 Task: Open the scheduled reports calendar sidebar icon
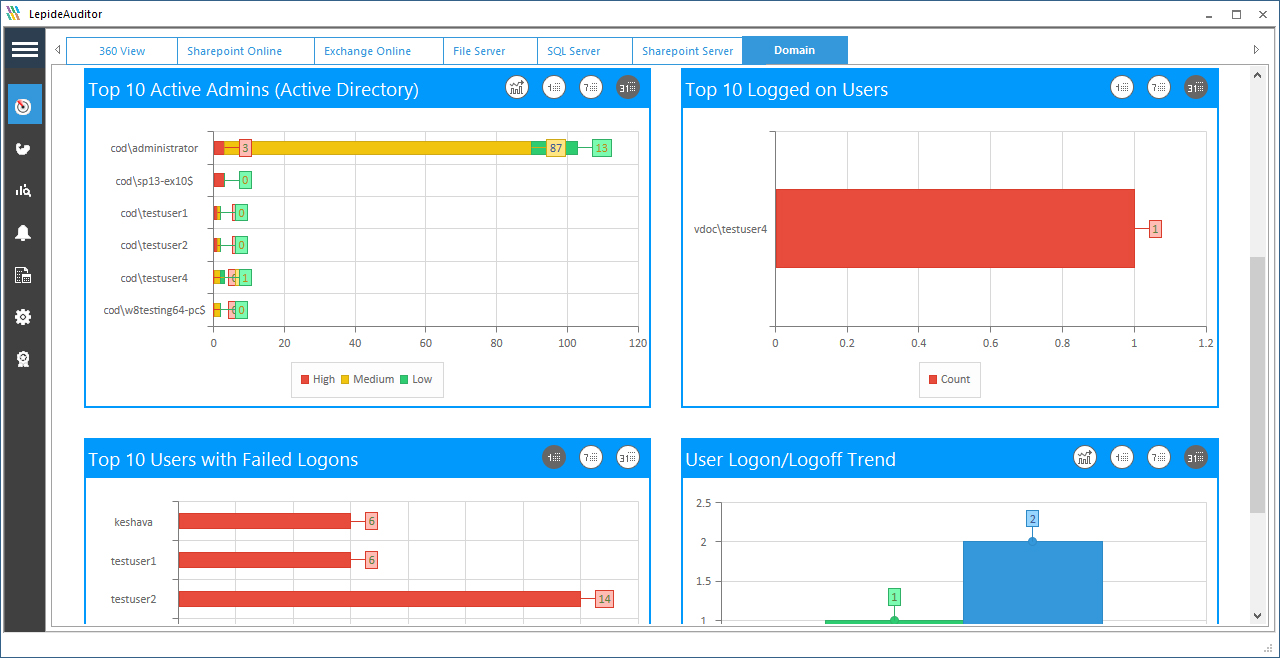tap(24, 275)
